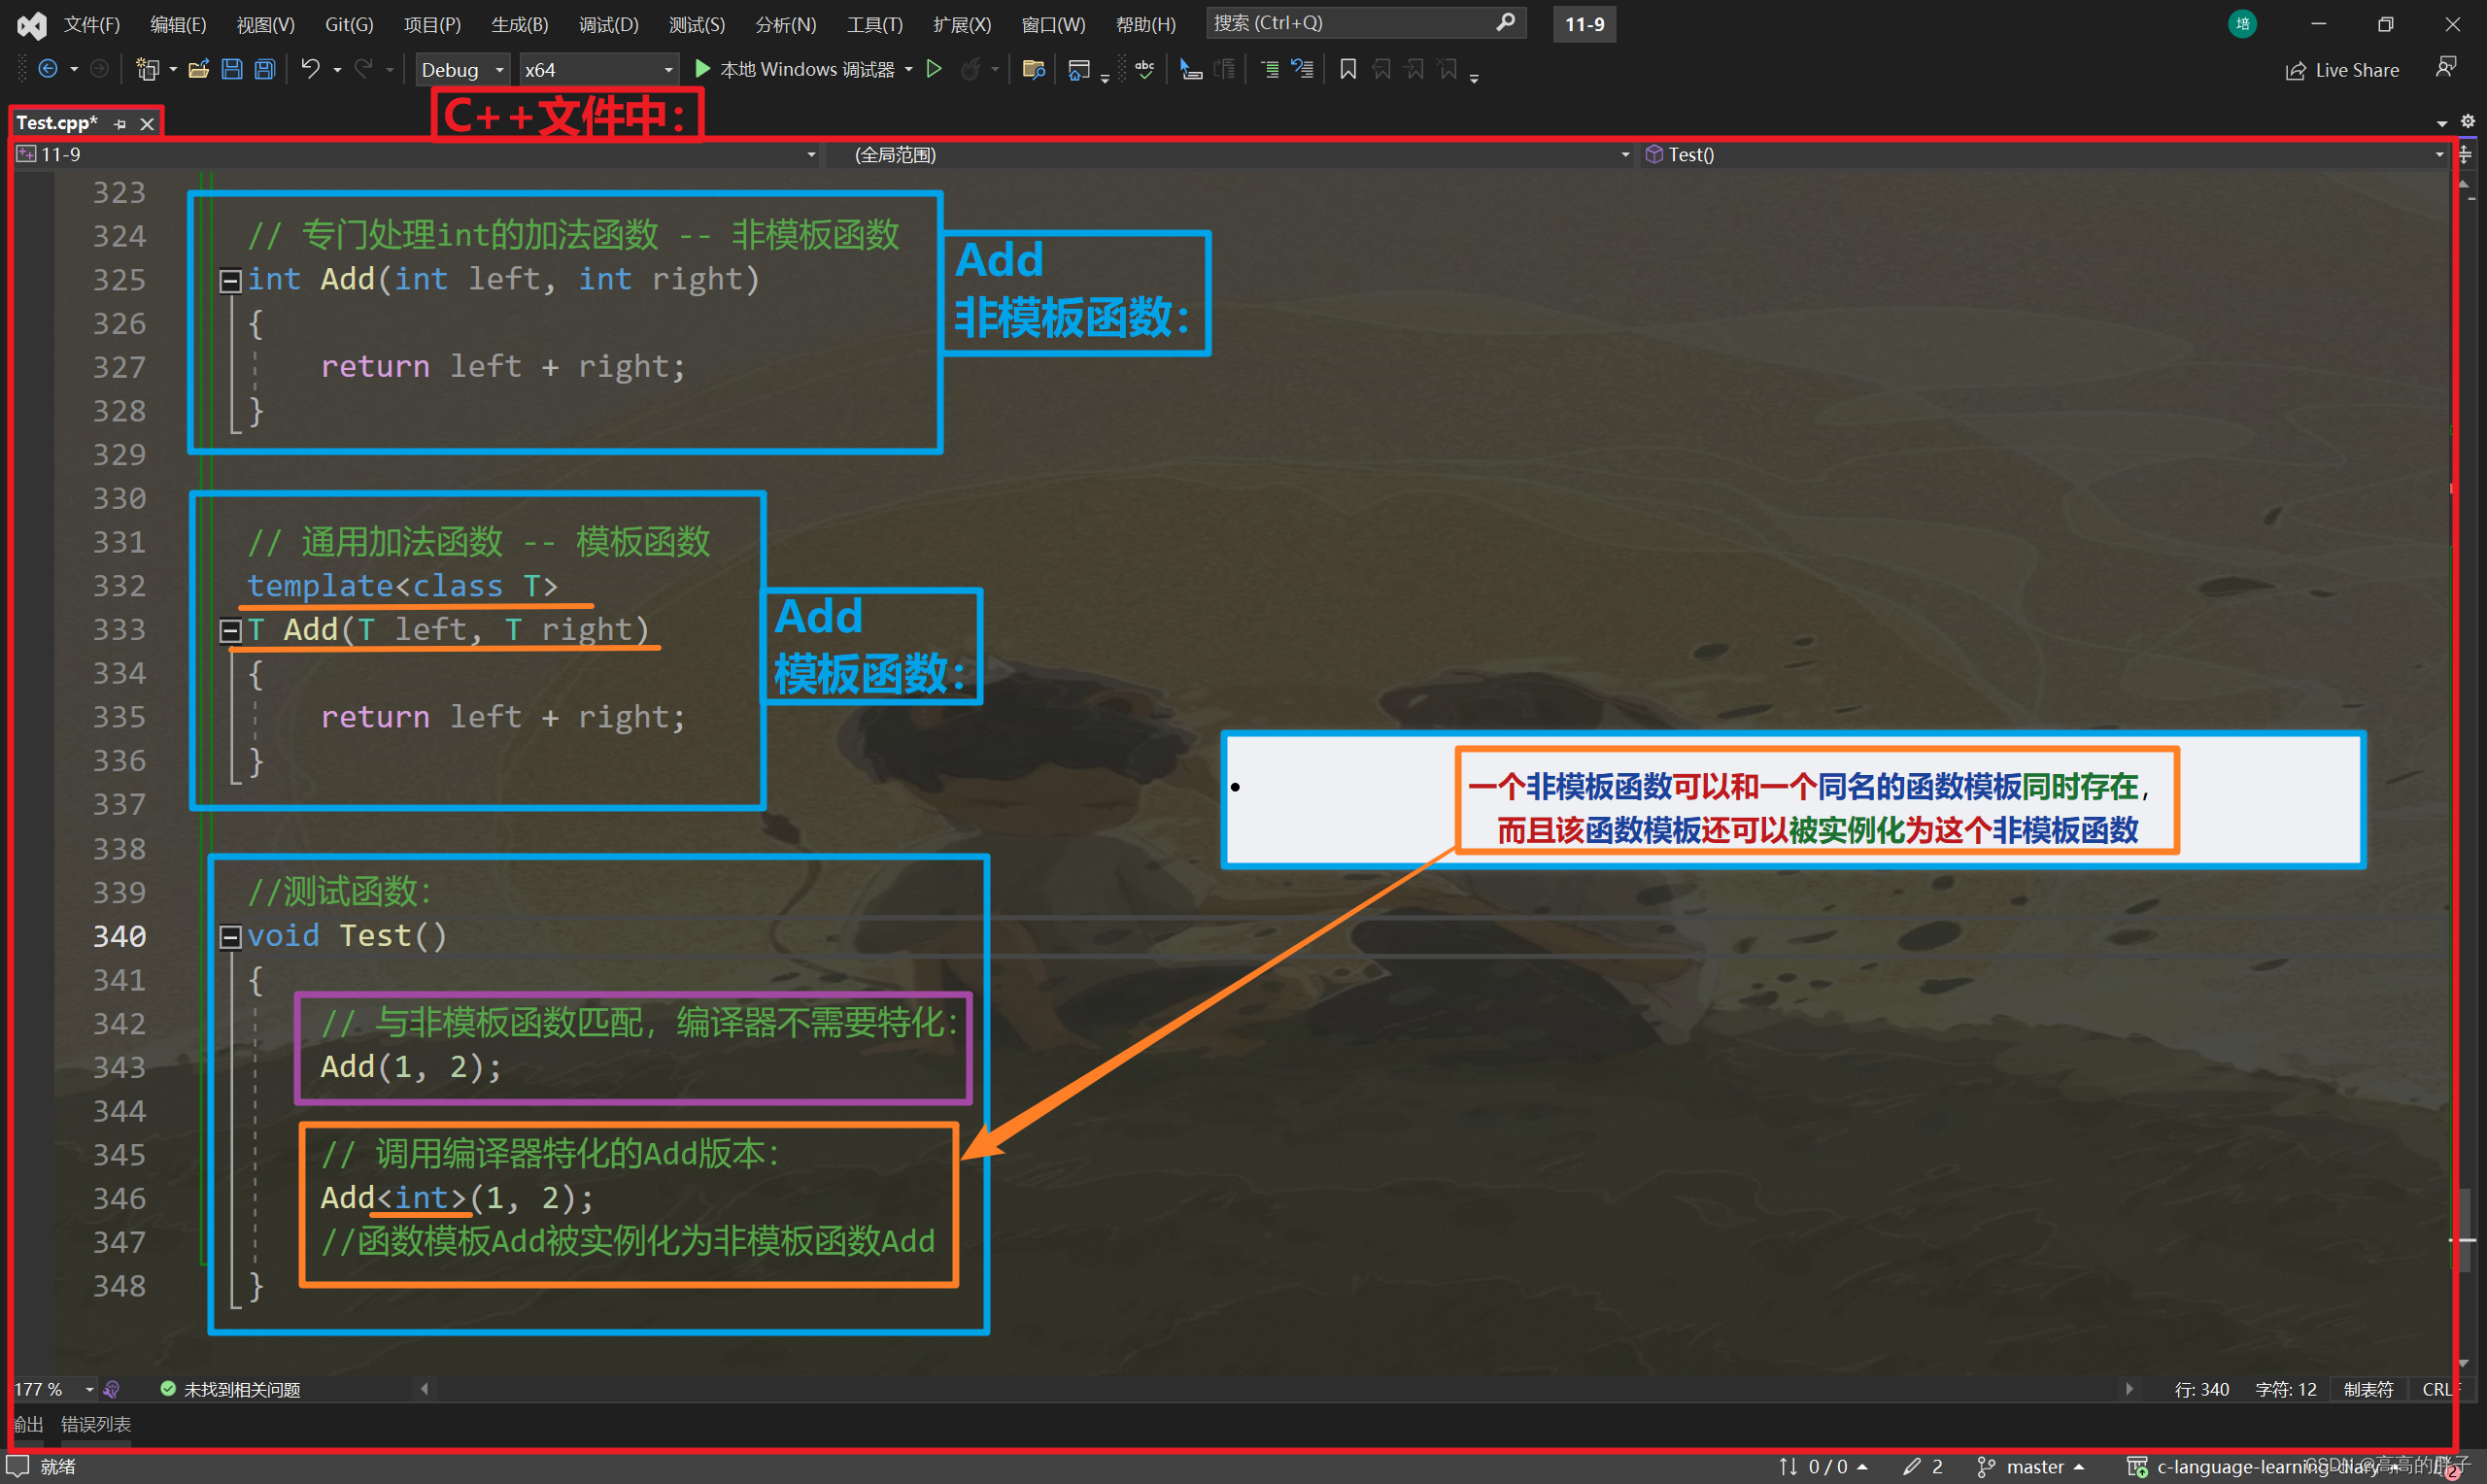Open the Test() member dropdown
2487x1484 pixels.
(2045, 155)
